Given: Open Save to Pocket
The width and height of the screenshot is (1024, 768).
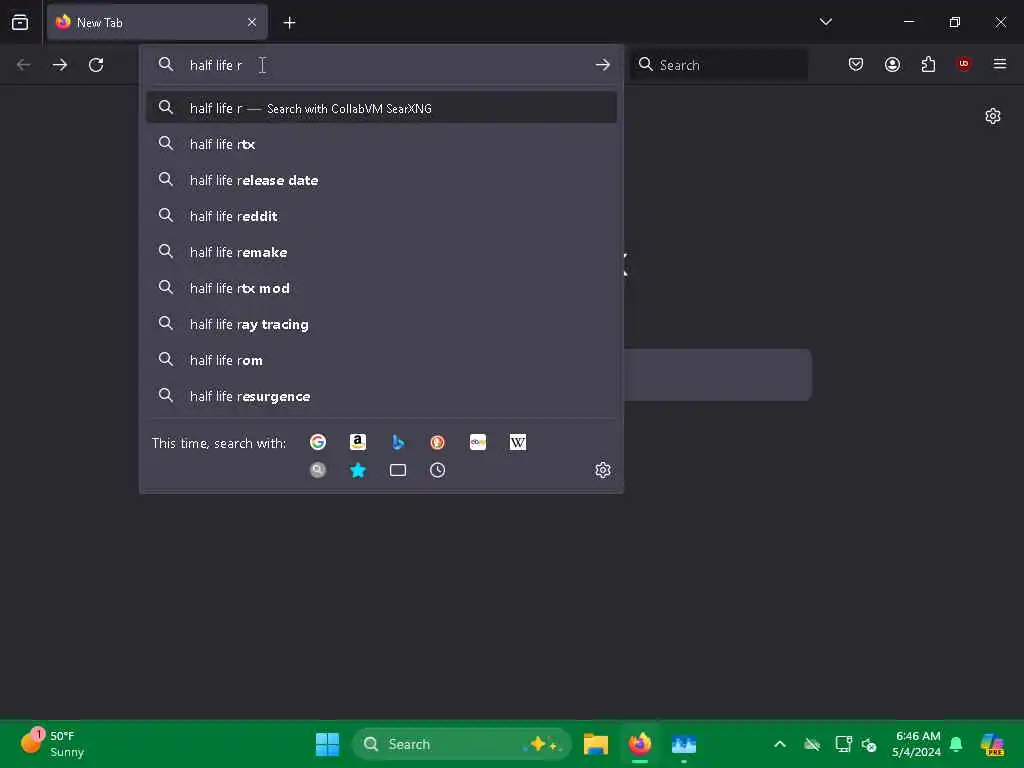Looking at the screenshot, I should [x=856, y=64].
